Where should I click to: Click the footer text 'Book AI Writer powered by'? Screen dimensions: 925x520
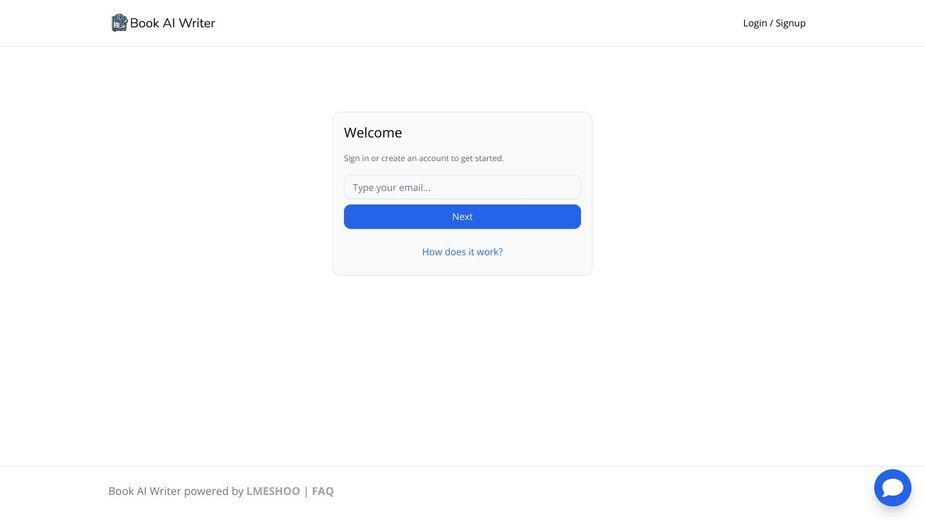pos(176,491)
